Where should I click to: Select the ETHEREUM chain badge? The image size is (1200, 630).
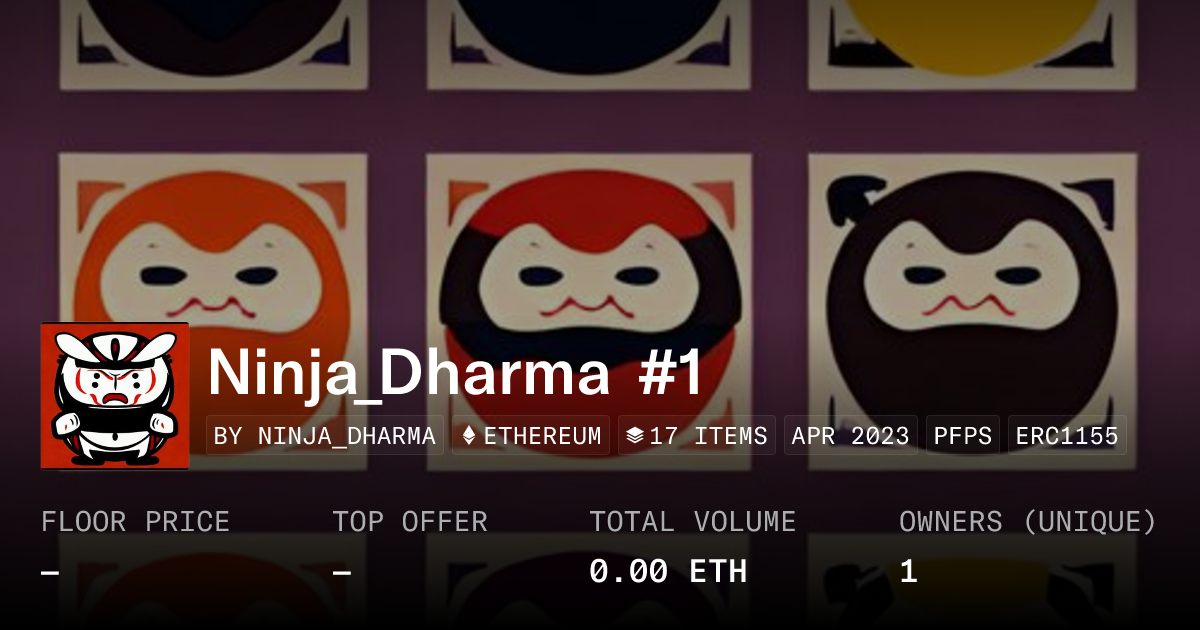click(531, 436)
